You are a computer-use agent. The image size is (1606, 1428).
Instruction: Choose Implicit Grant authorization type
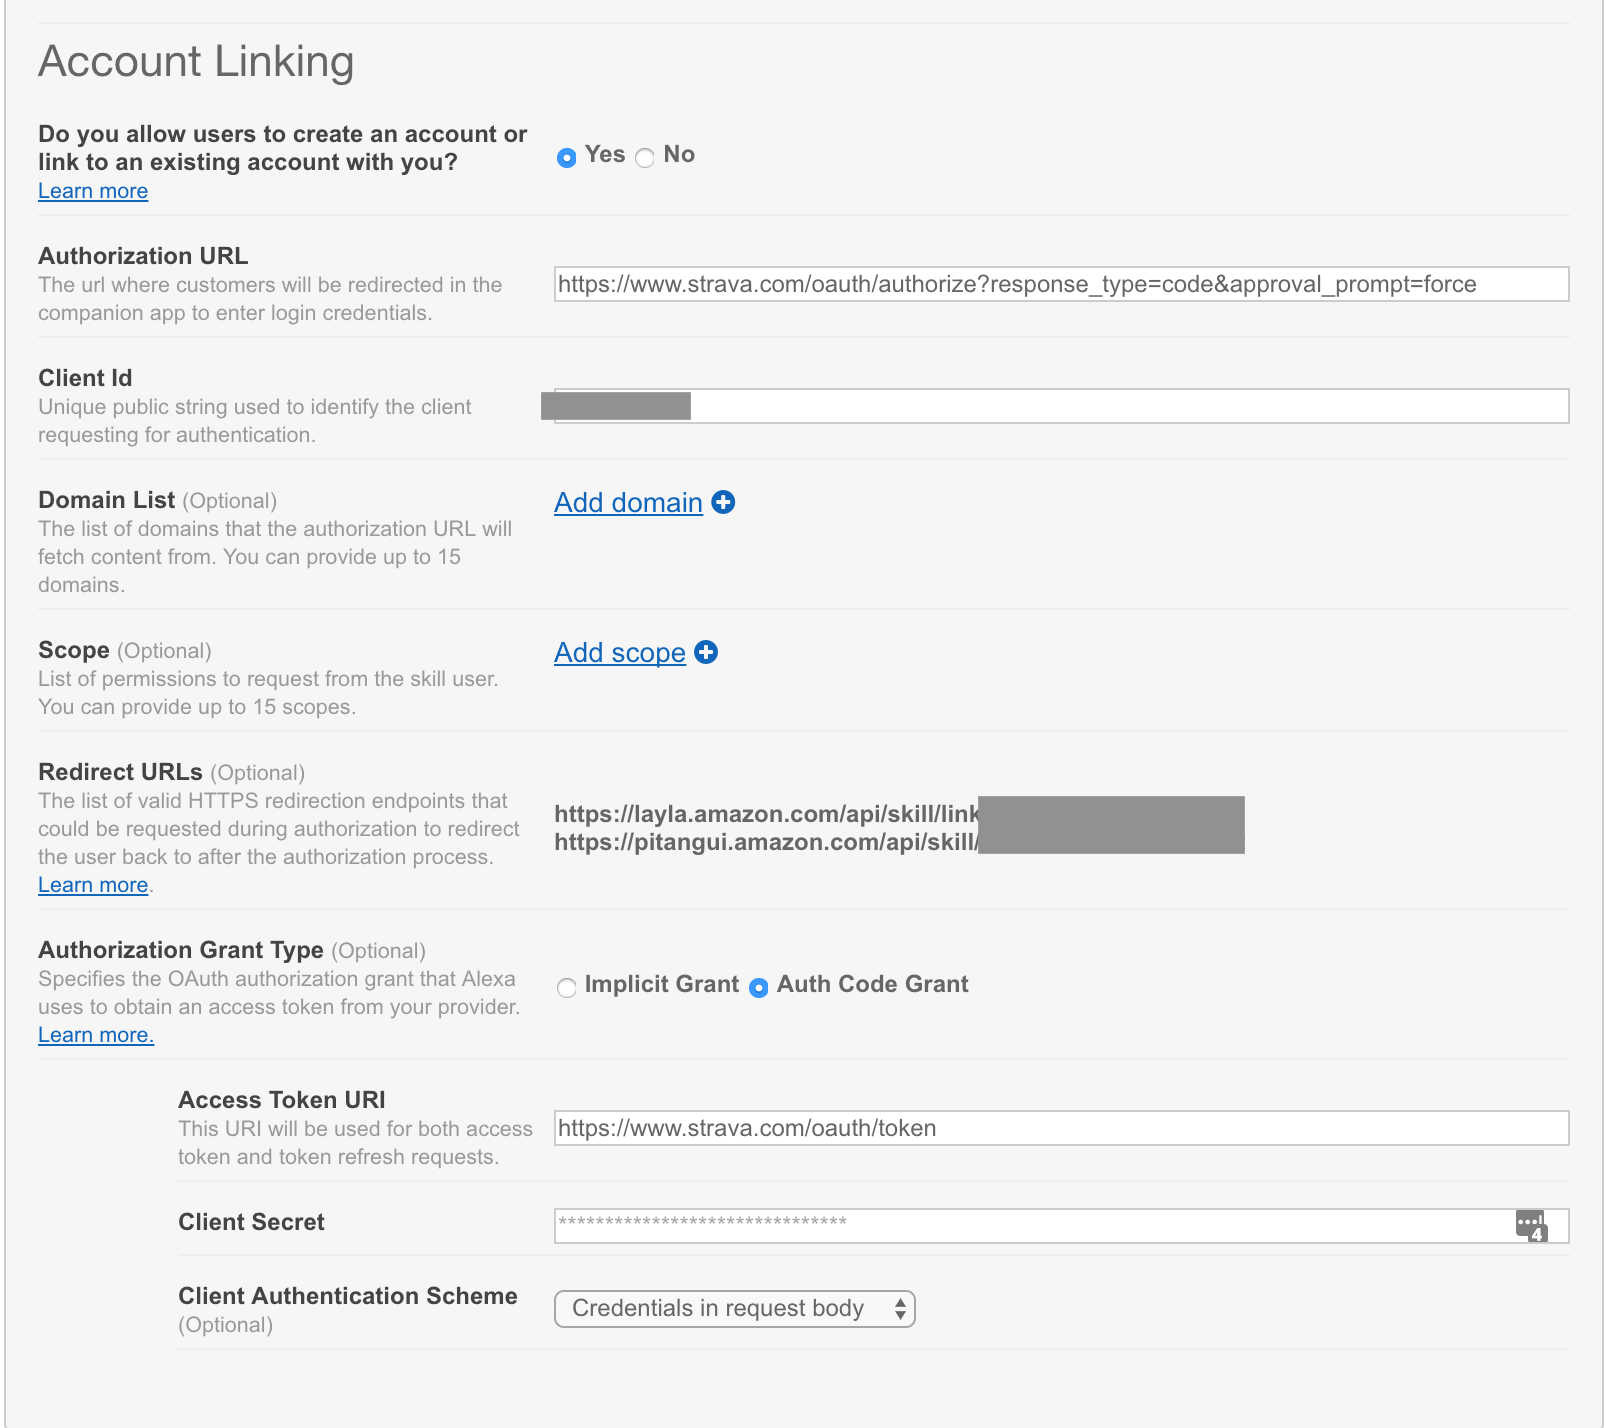point(566,987)
